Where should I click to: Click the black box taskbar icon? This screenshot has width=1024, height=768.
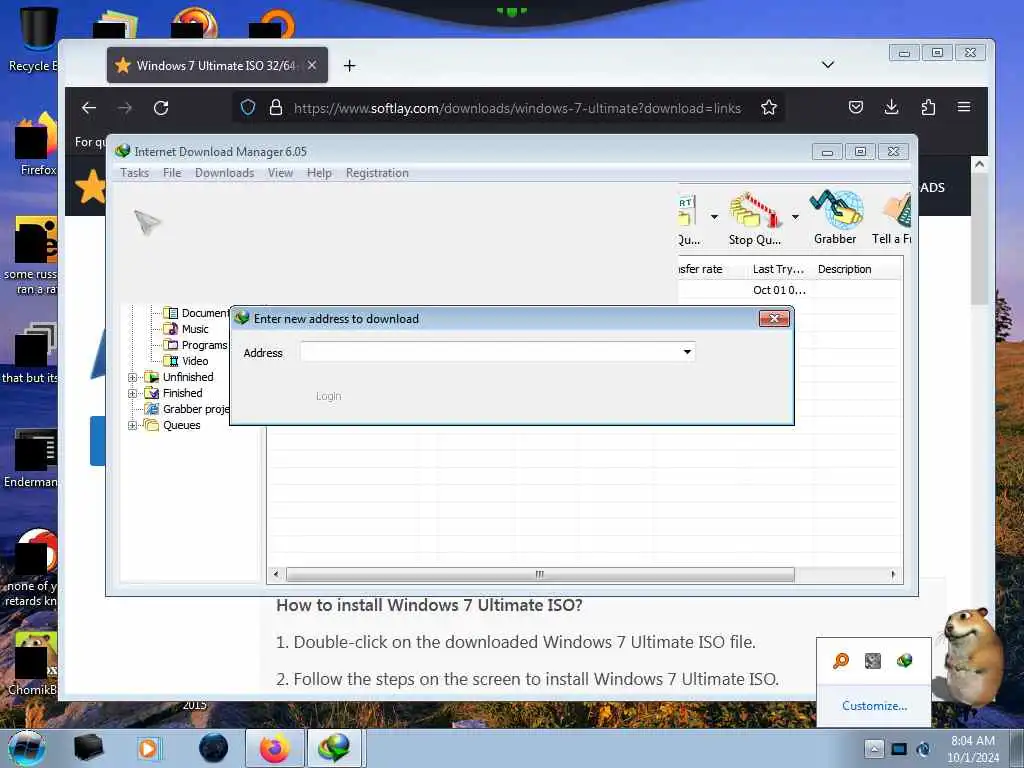point(88,748)
